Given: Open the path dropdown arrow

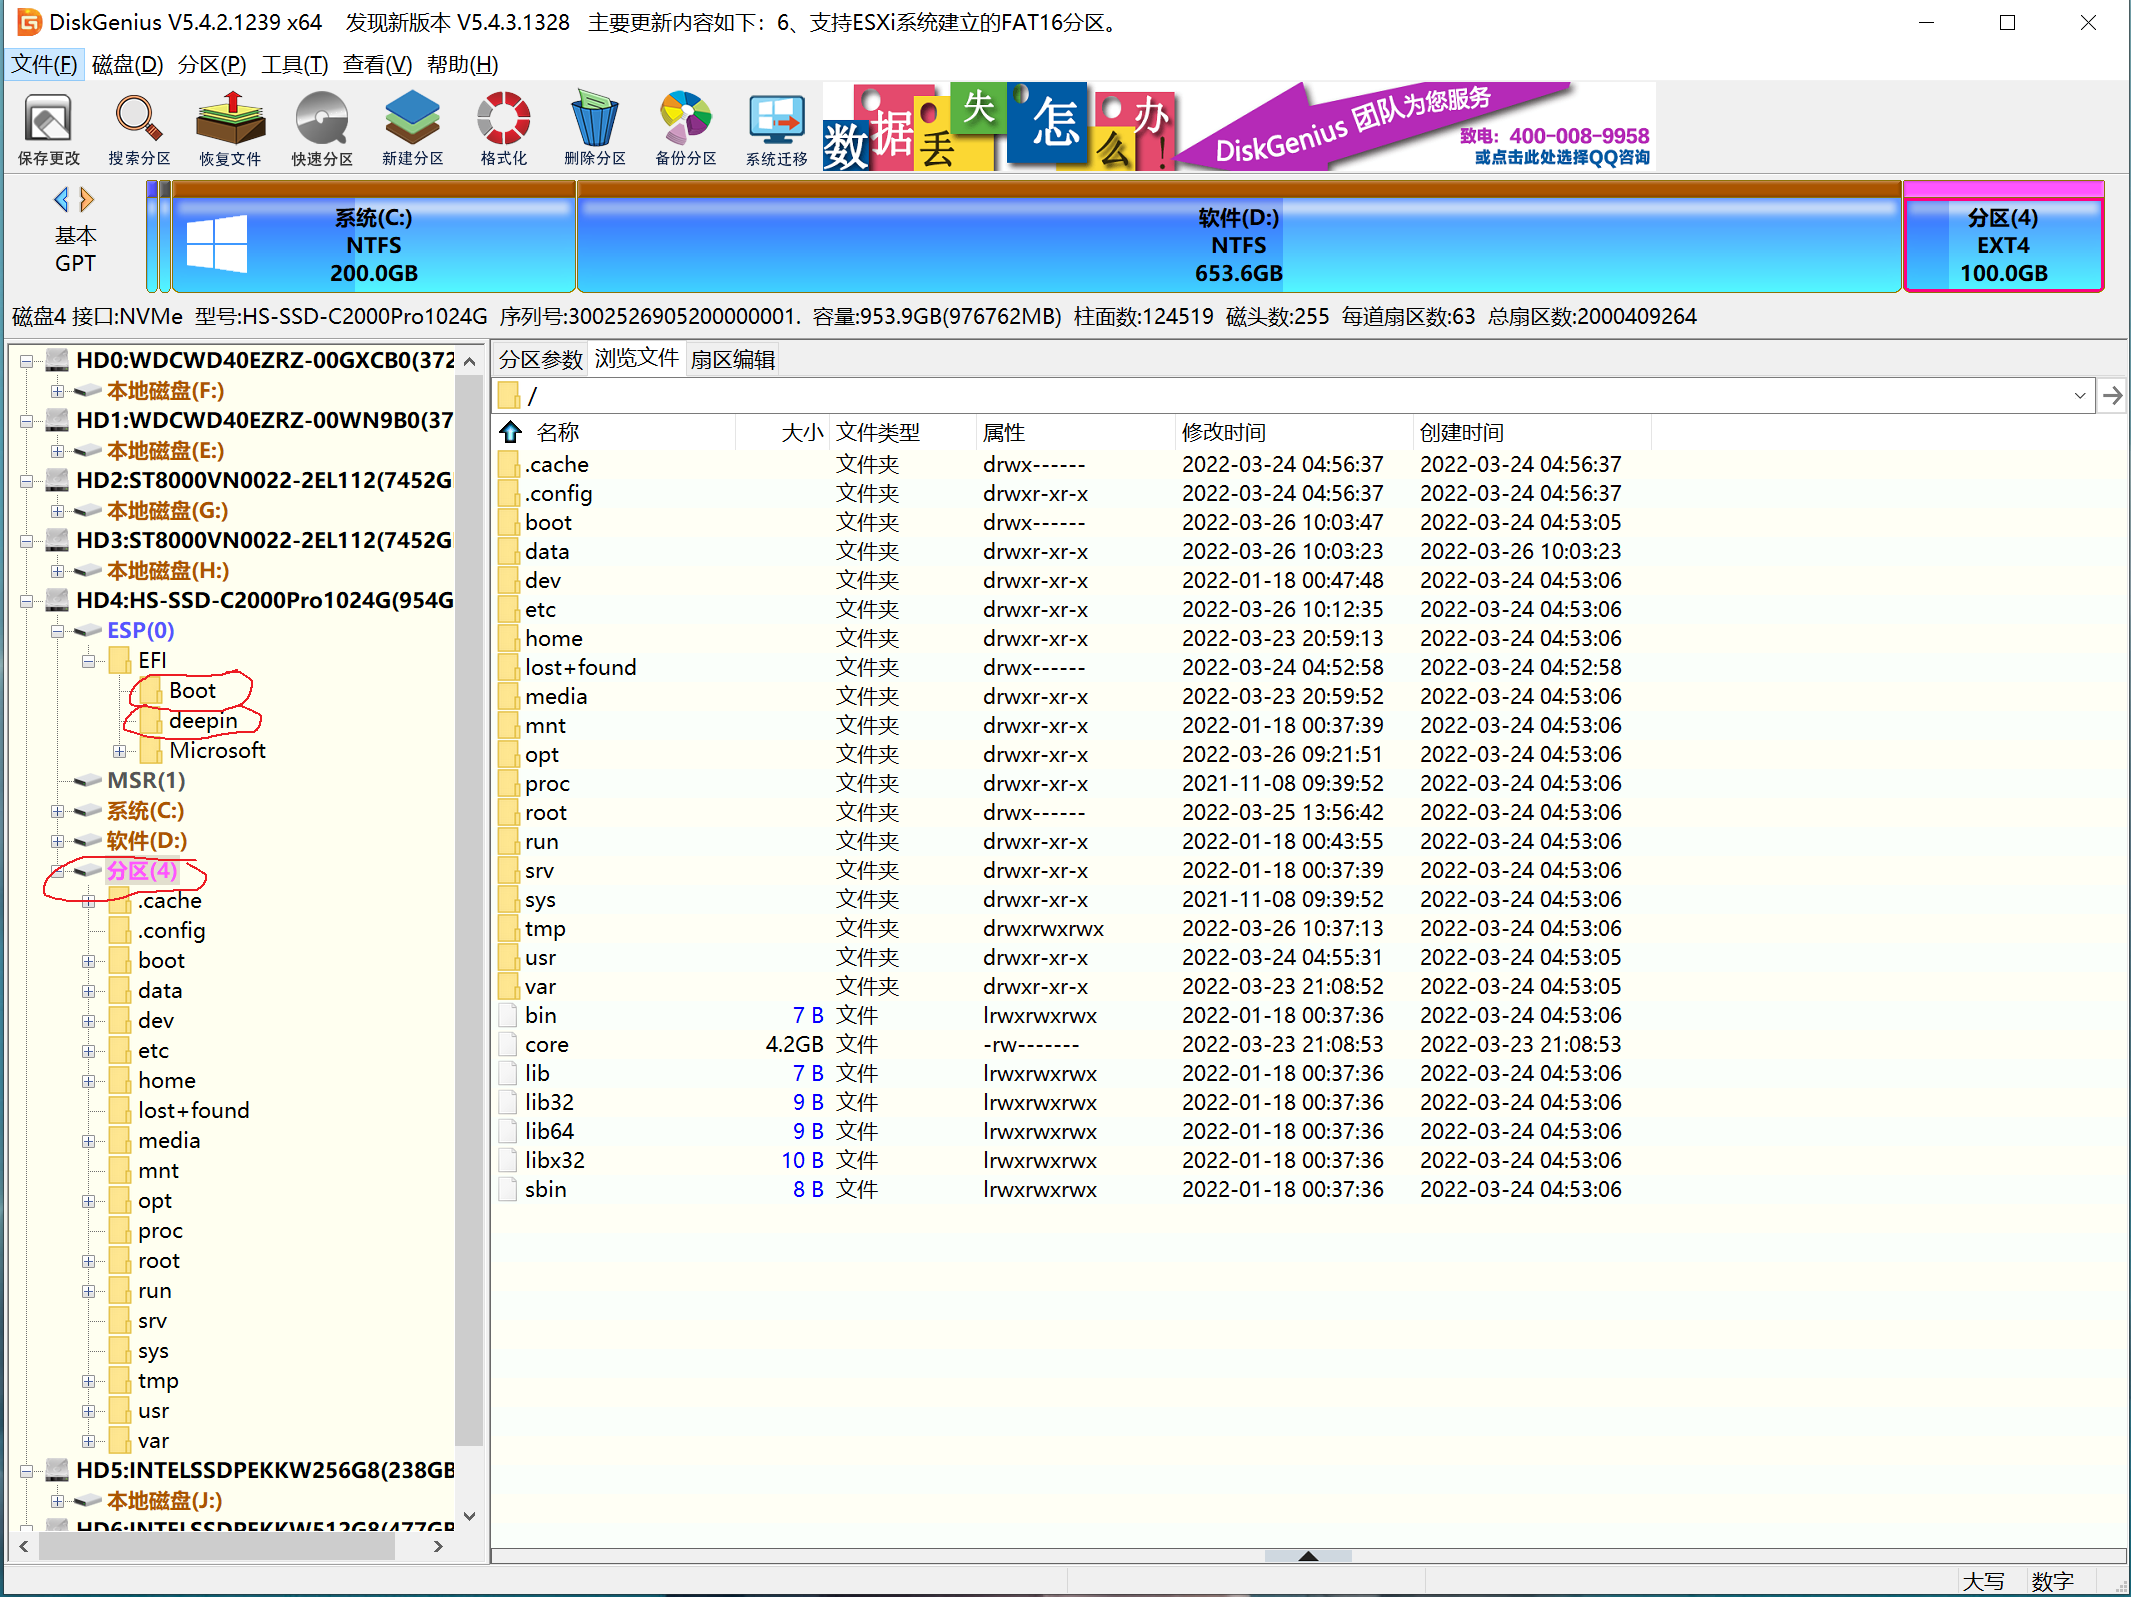Looking at the screenshot, I should pos(2079,396).
